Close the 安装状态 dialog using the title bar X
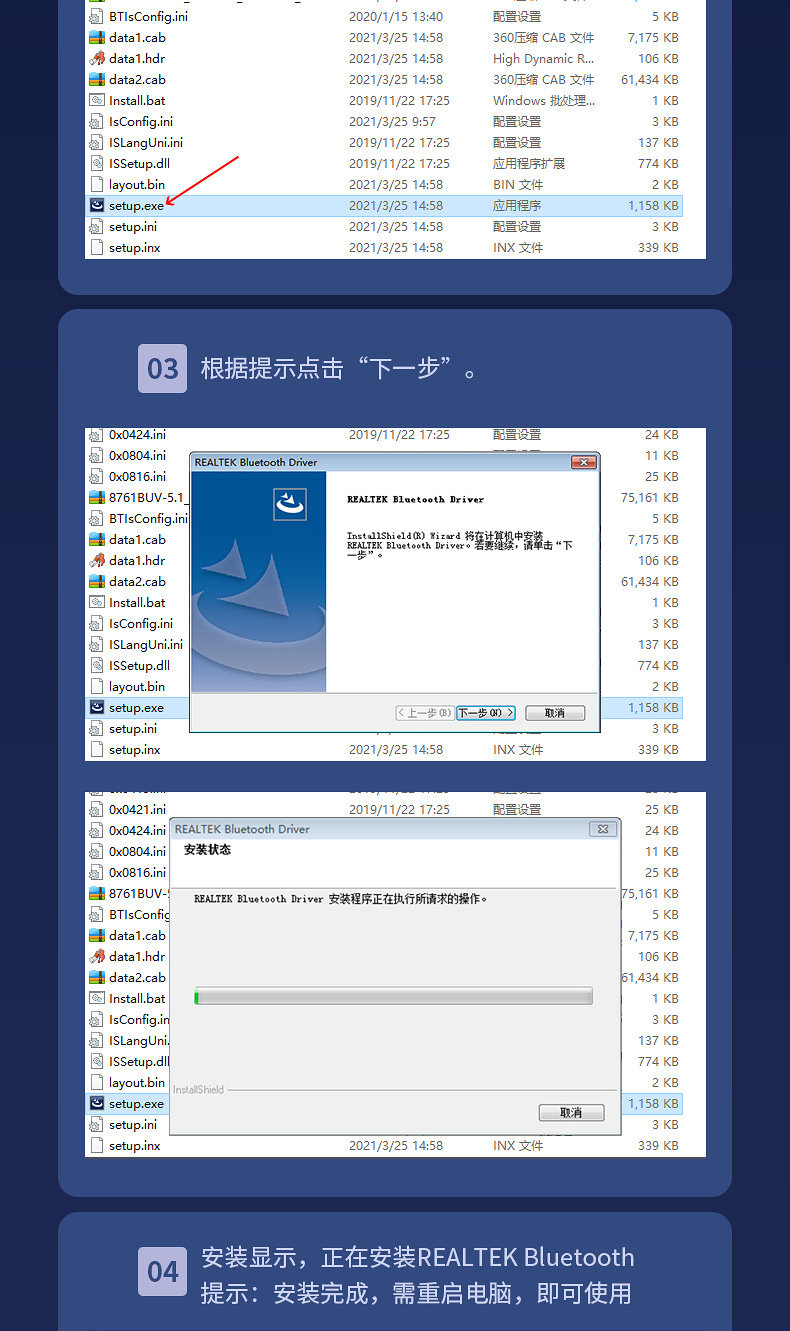This screenshot has height=1331, width=790. coord(602,829)
